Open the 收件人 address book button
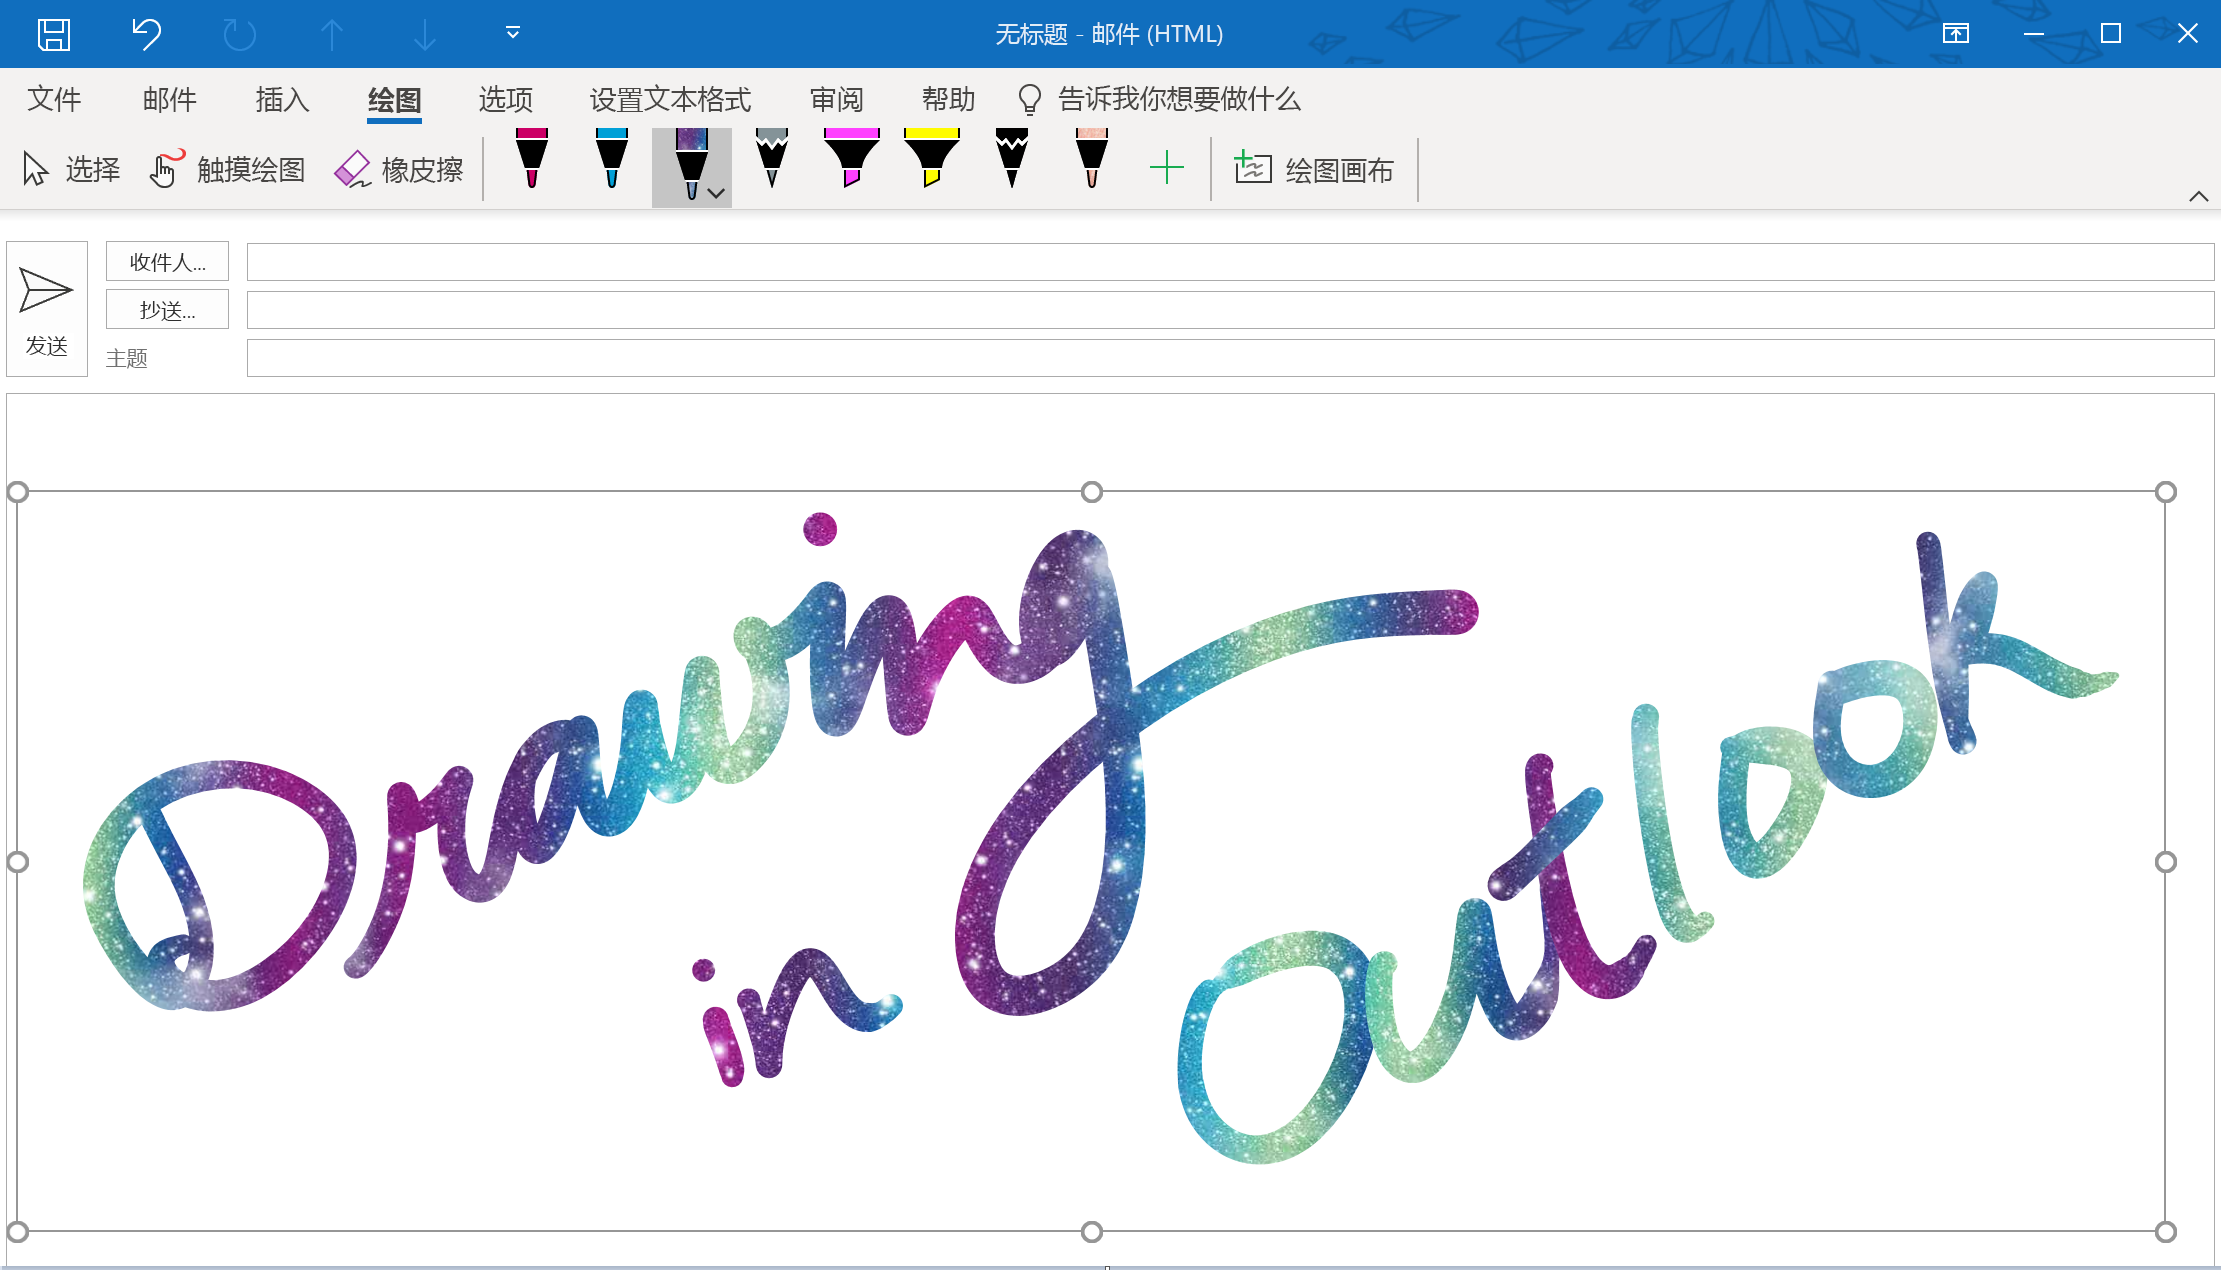The image size is (2221, 1270). tap(167, 261)
